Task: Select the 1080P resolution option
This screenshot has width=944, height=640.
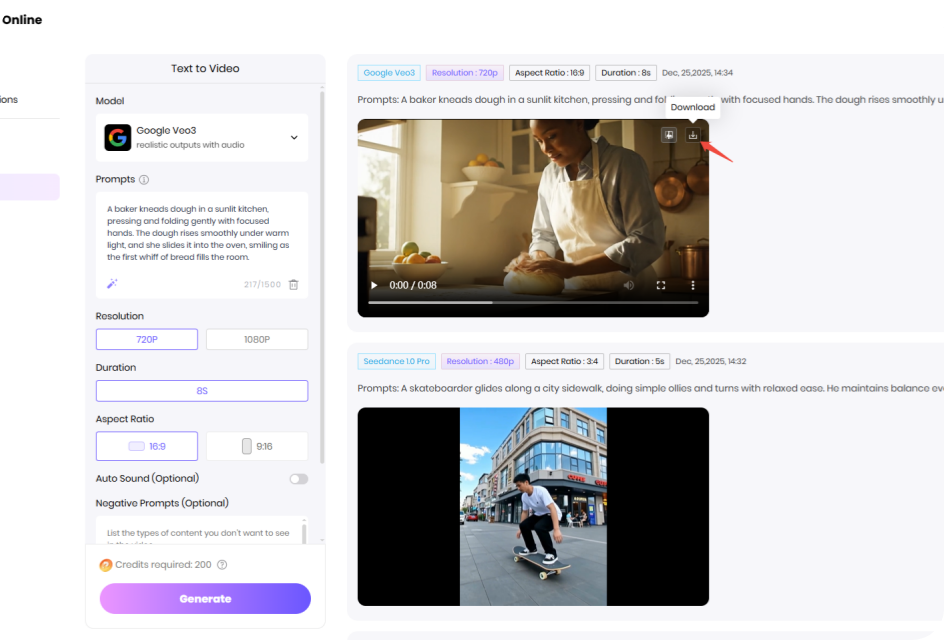Action: 257,340
